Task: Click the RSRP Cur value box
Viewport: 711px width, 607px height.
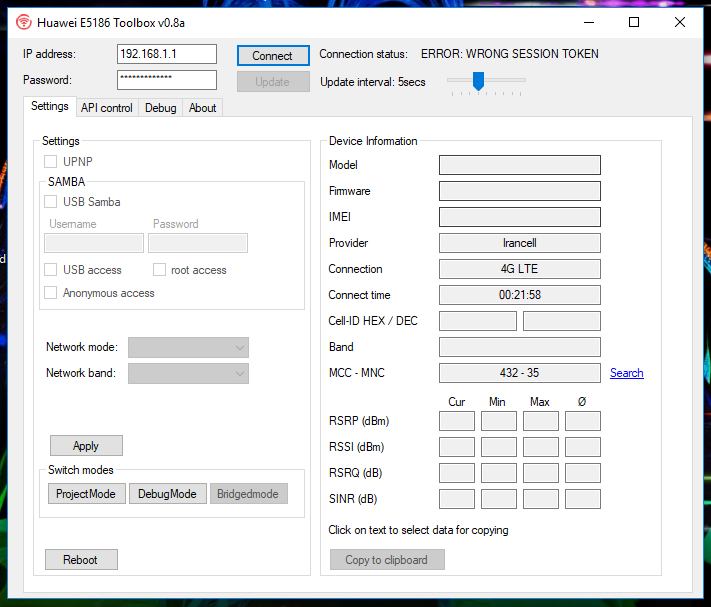Action: coord(457,421)
